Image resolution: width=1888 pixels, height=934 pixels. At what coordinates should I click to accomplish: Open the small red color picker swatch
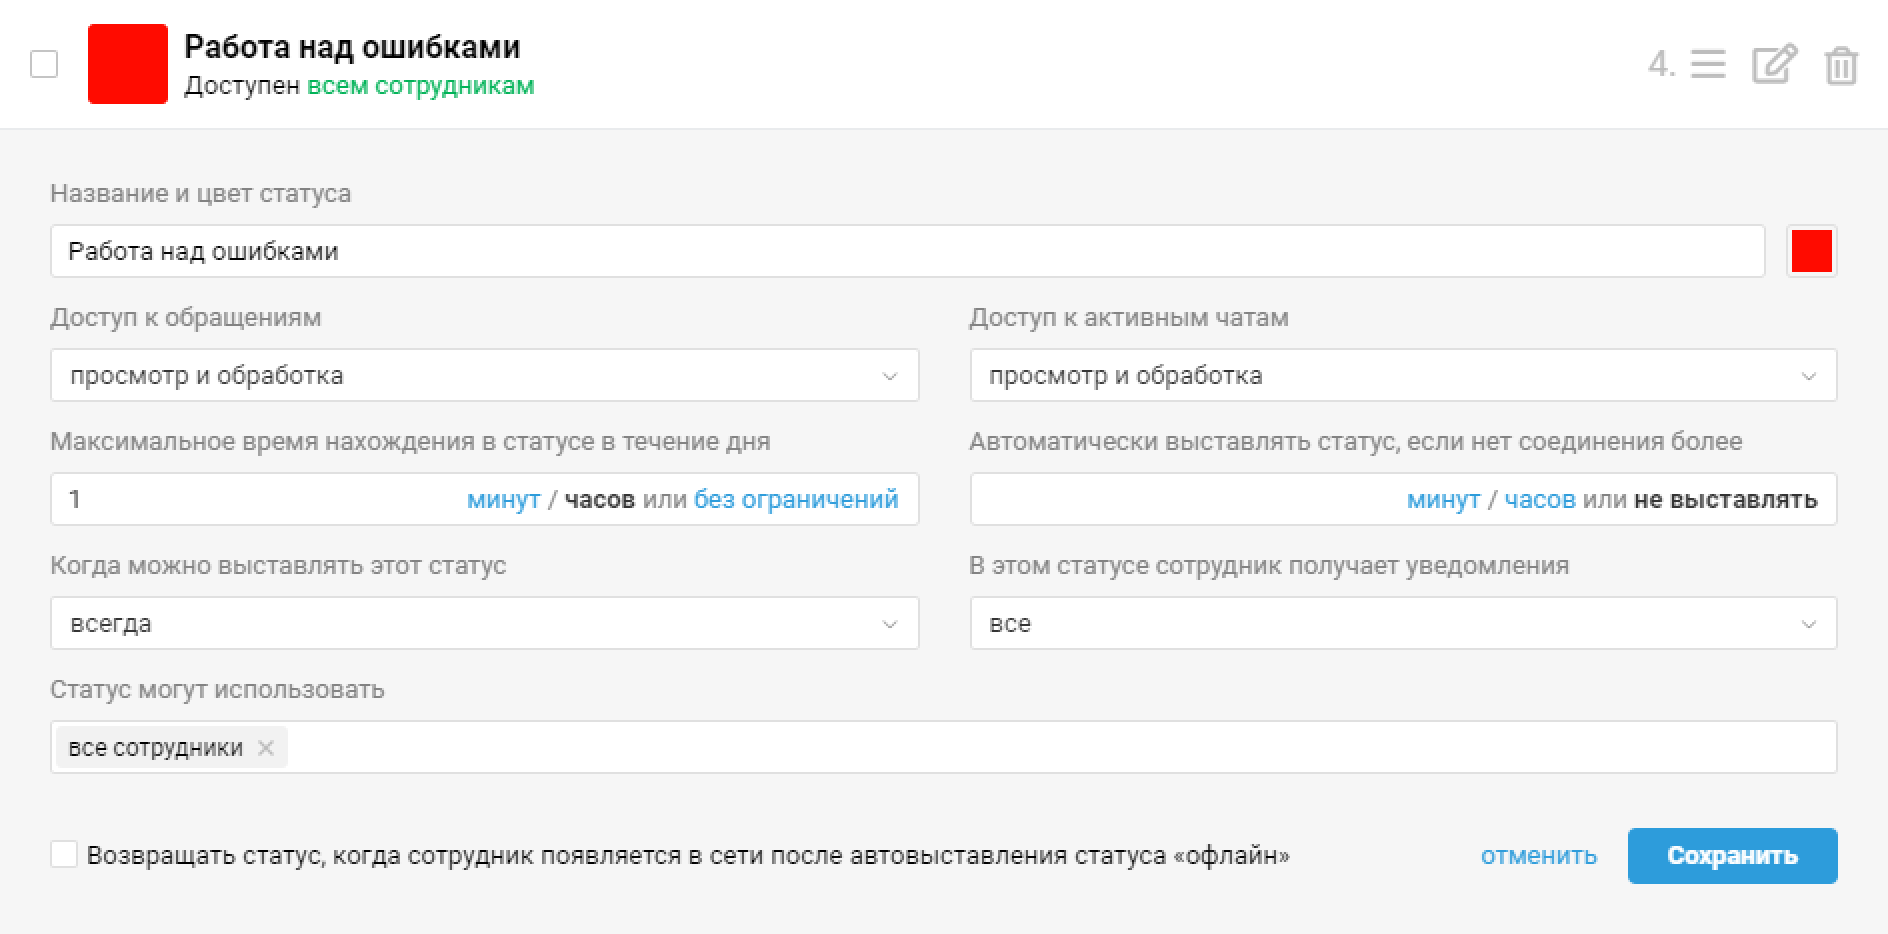[1812, 251]
